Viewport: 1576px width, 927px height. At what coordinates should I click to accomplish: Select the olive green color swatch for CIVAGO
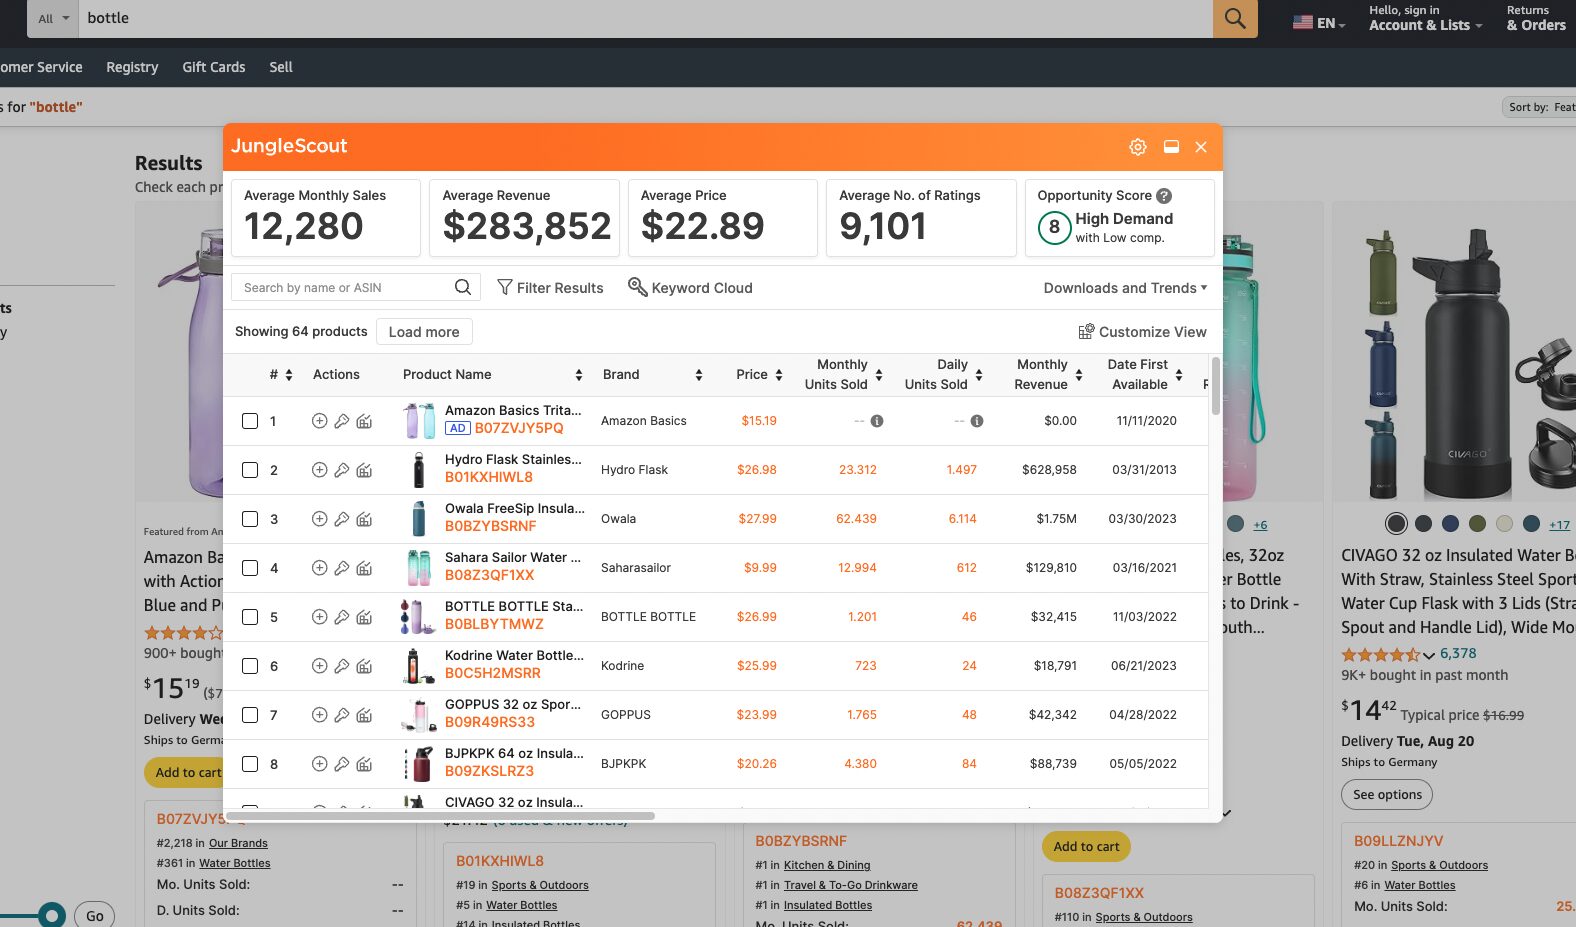coord(1477,524)
